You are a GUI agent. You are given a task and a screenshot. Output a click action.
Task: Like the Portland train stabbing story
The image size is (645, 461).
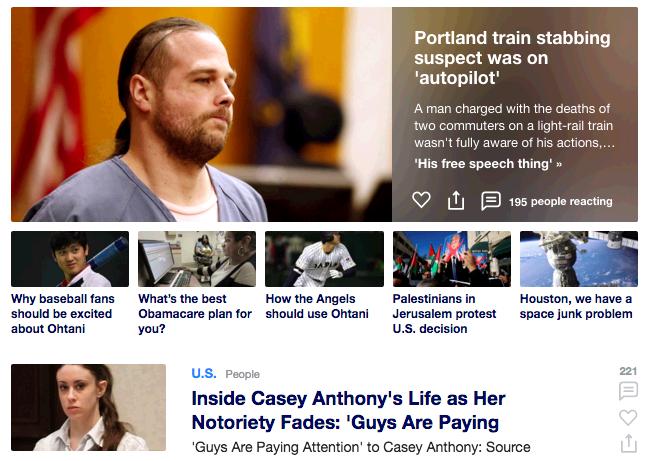click(x=421, y=200)
